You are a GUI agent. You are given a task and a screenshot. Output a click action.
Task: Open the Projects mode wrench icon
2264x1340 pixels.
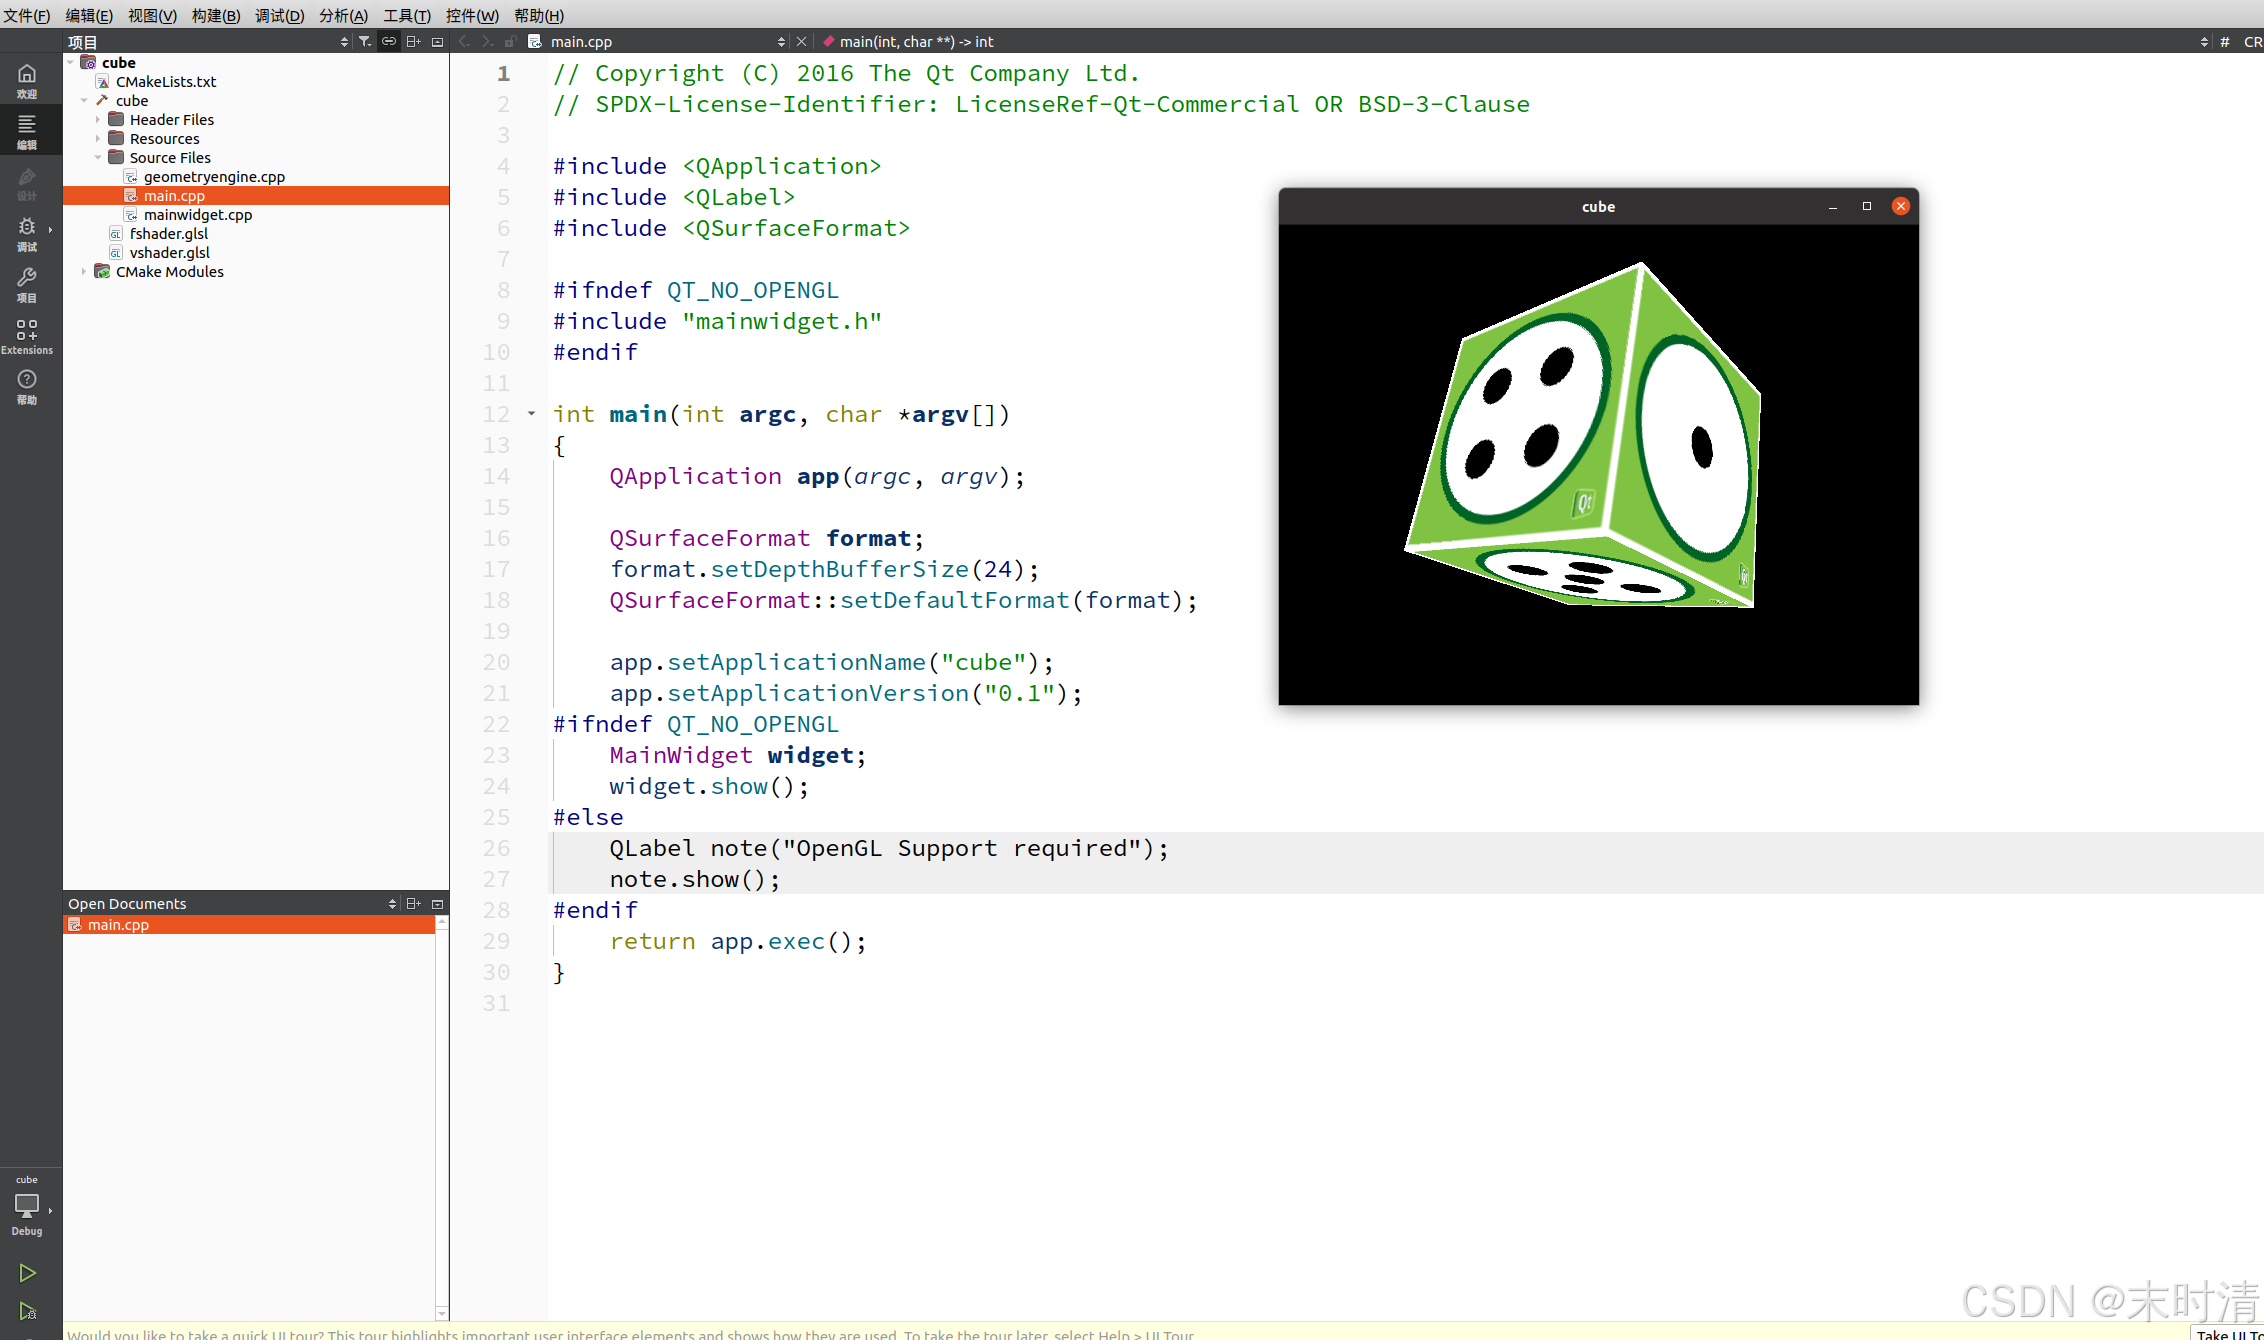coord(27,285)
